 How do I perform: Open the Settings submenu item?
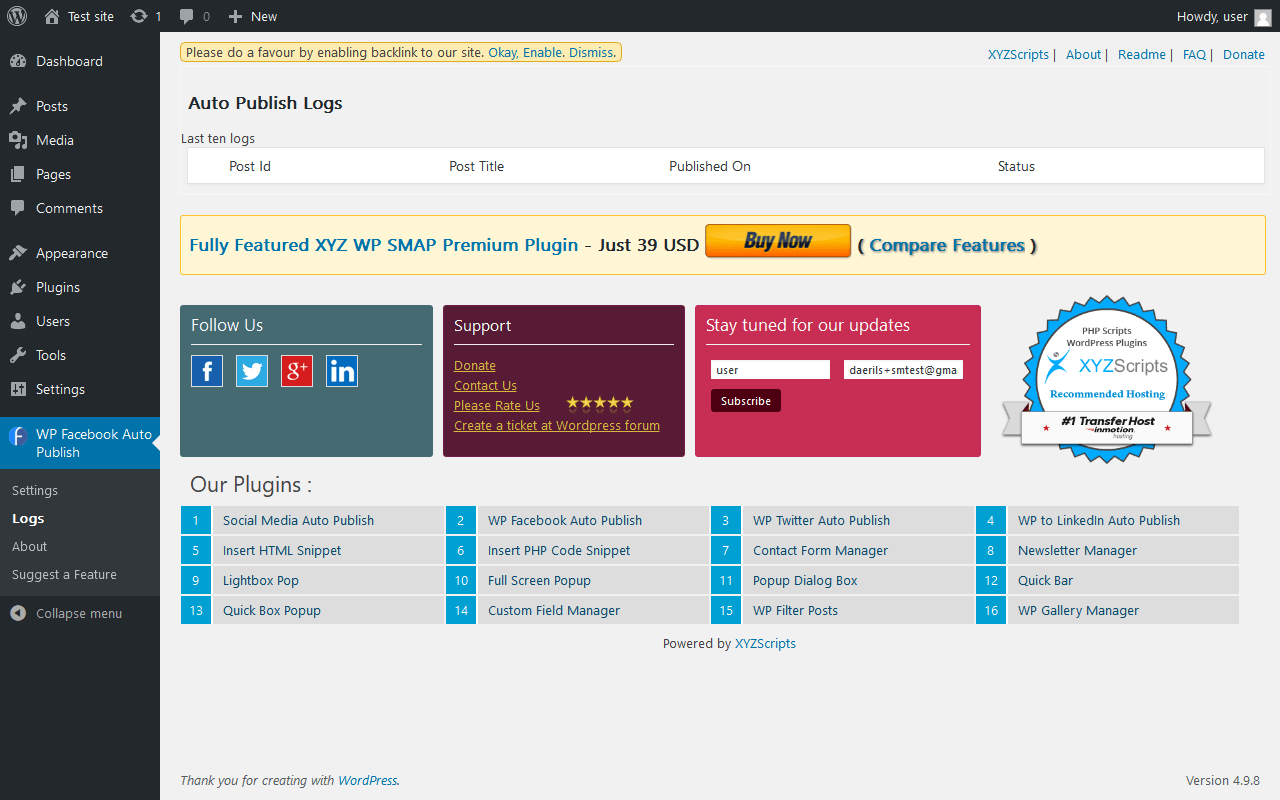(35, 490)
